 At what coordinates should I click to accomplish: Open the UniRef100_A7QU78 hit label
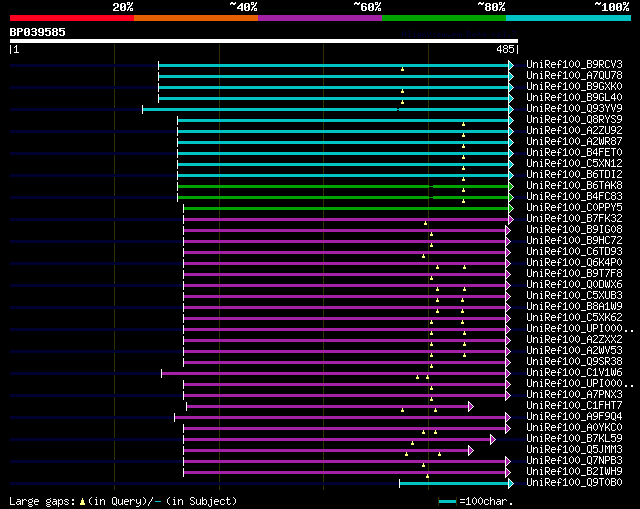(x=574, y=76)
